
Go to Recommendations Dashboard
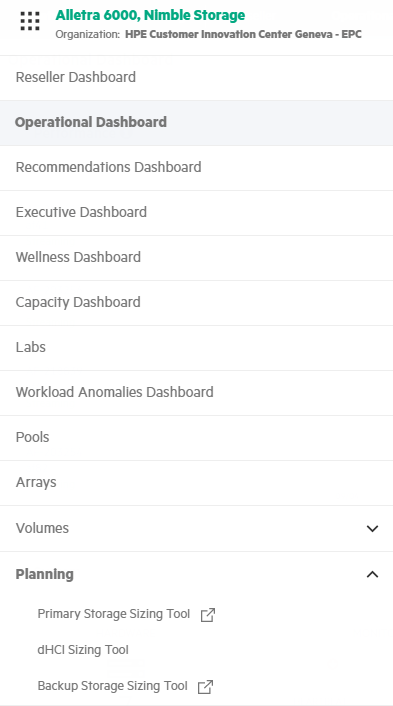pos(108,167)
